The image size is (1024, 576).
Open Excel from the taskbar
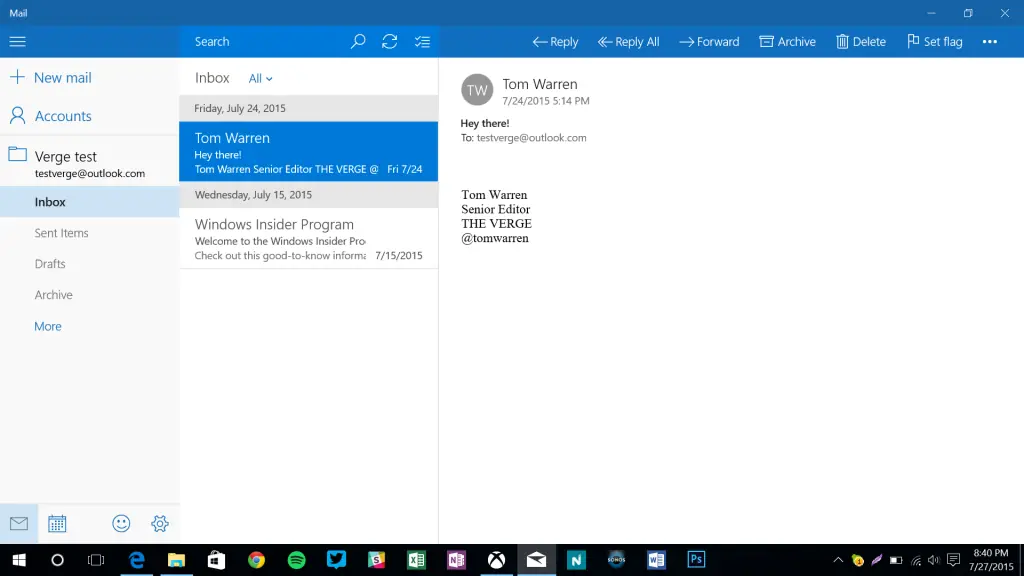[x=416, y=560]
